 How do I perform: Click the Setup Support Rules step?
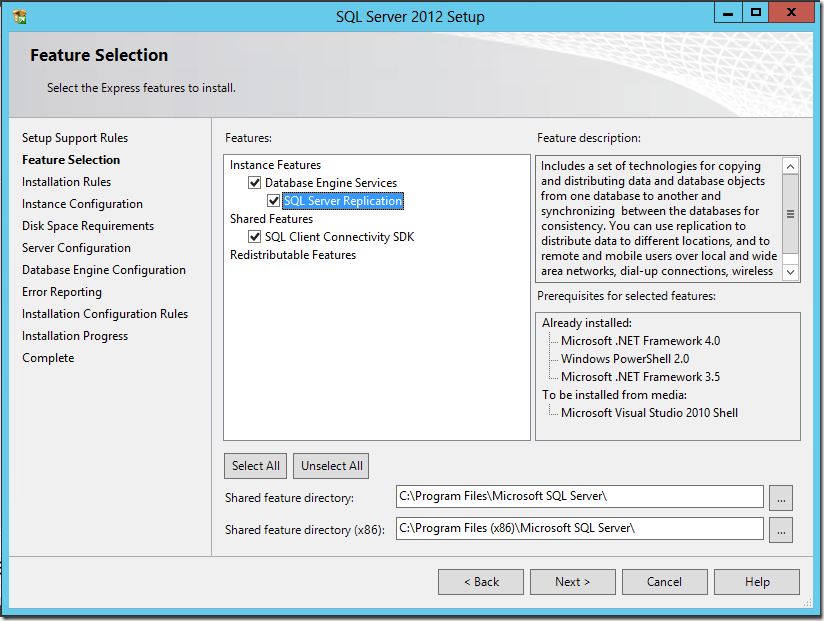click(75, 138)
